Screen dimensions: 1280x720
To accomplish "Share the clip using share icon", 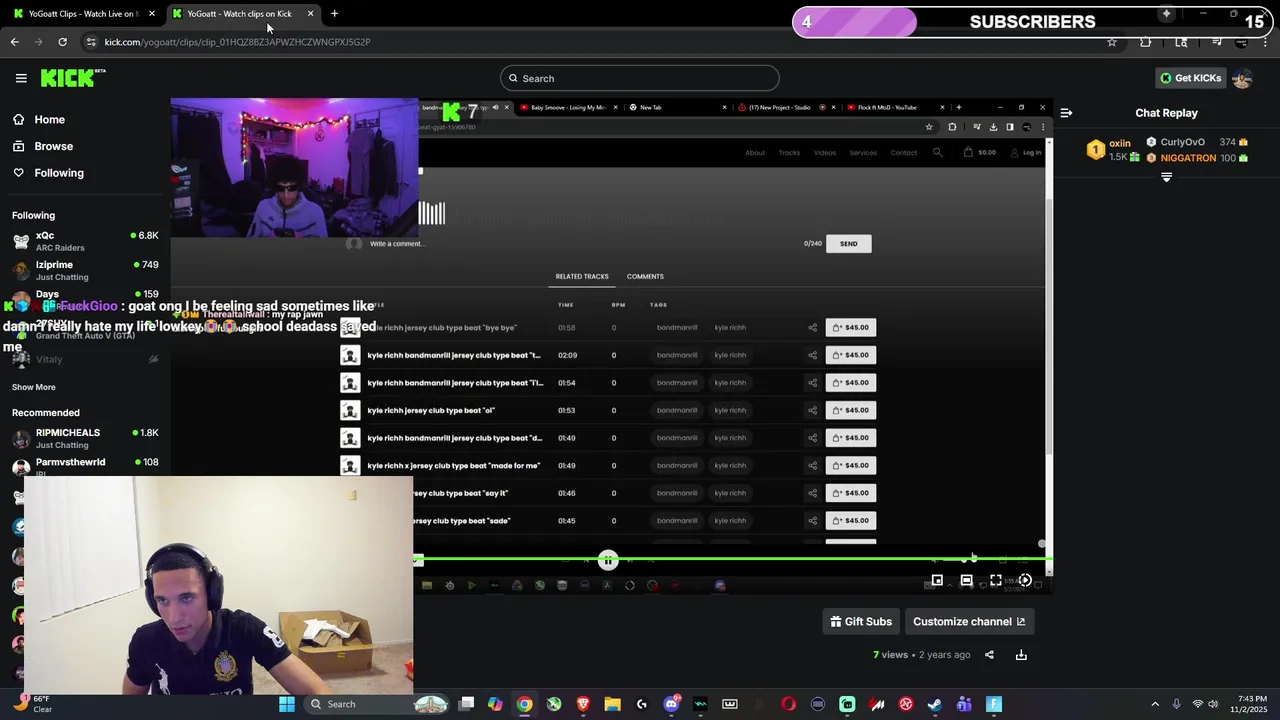I will point(989,655).
